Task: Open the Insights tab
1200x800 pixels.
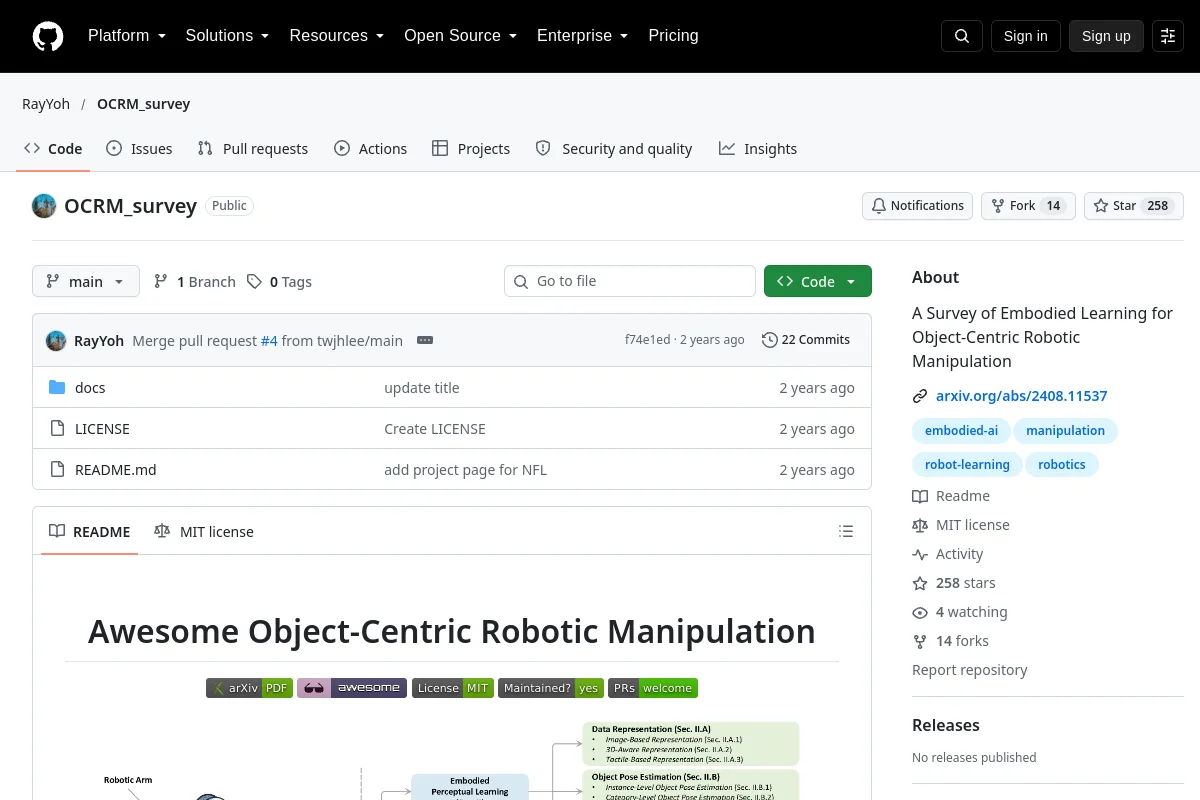Action: 758,149
